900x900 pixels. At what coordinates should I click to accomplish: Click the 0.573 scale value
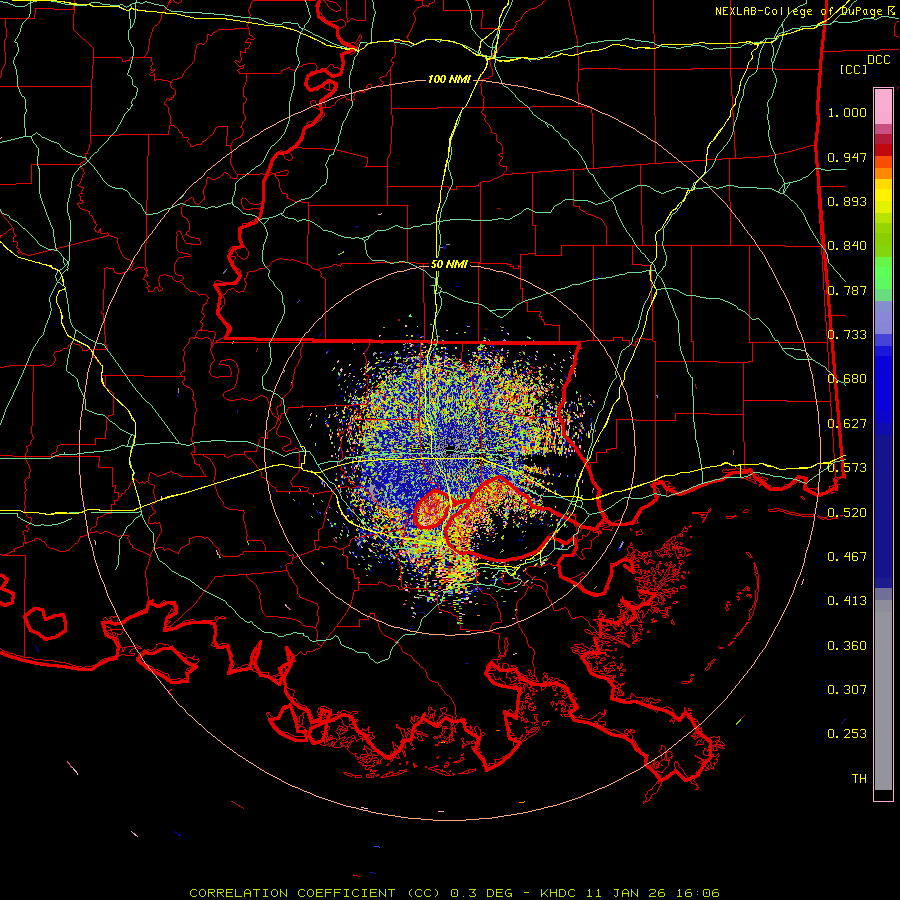(x=847, y=468)
